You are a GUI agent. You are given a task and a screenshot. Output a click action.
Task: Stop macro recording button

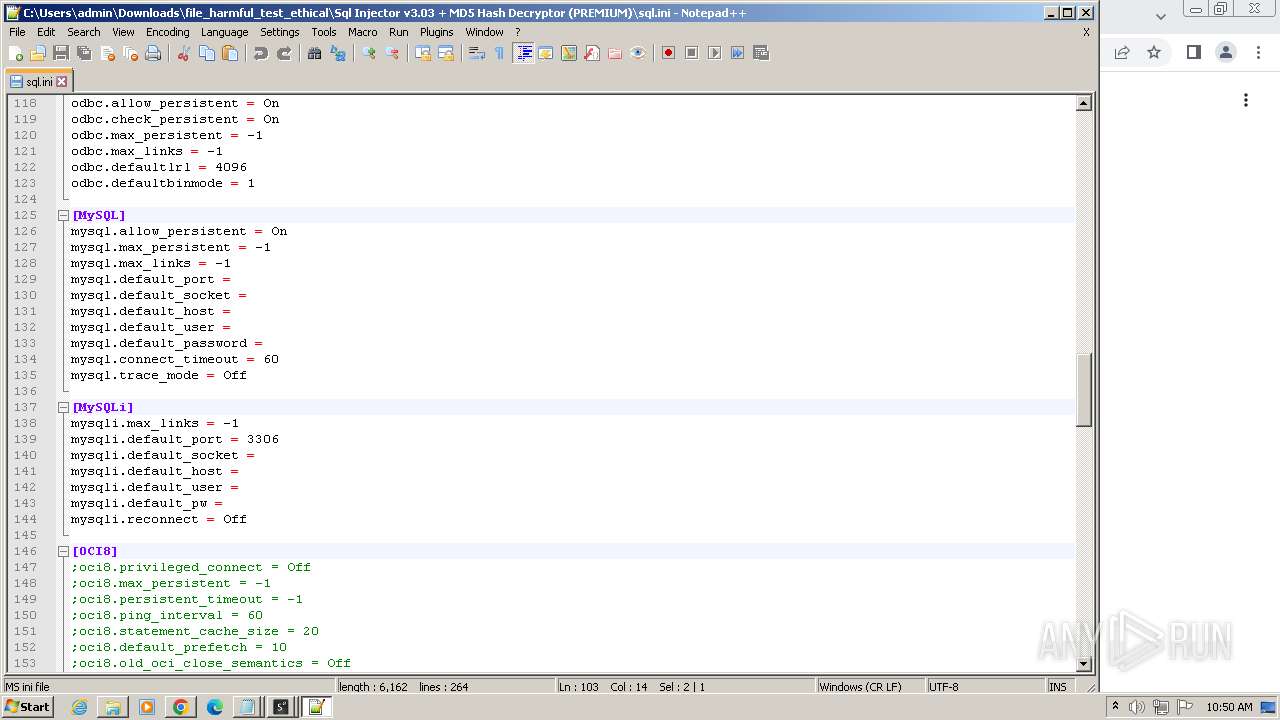(692, 53)
